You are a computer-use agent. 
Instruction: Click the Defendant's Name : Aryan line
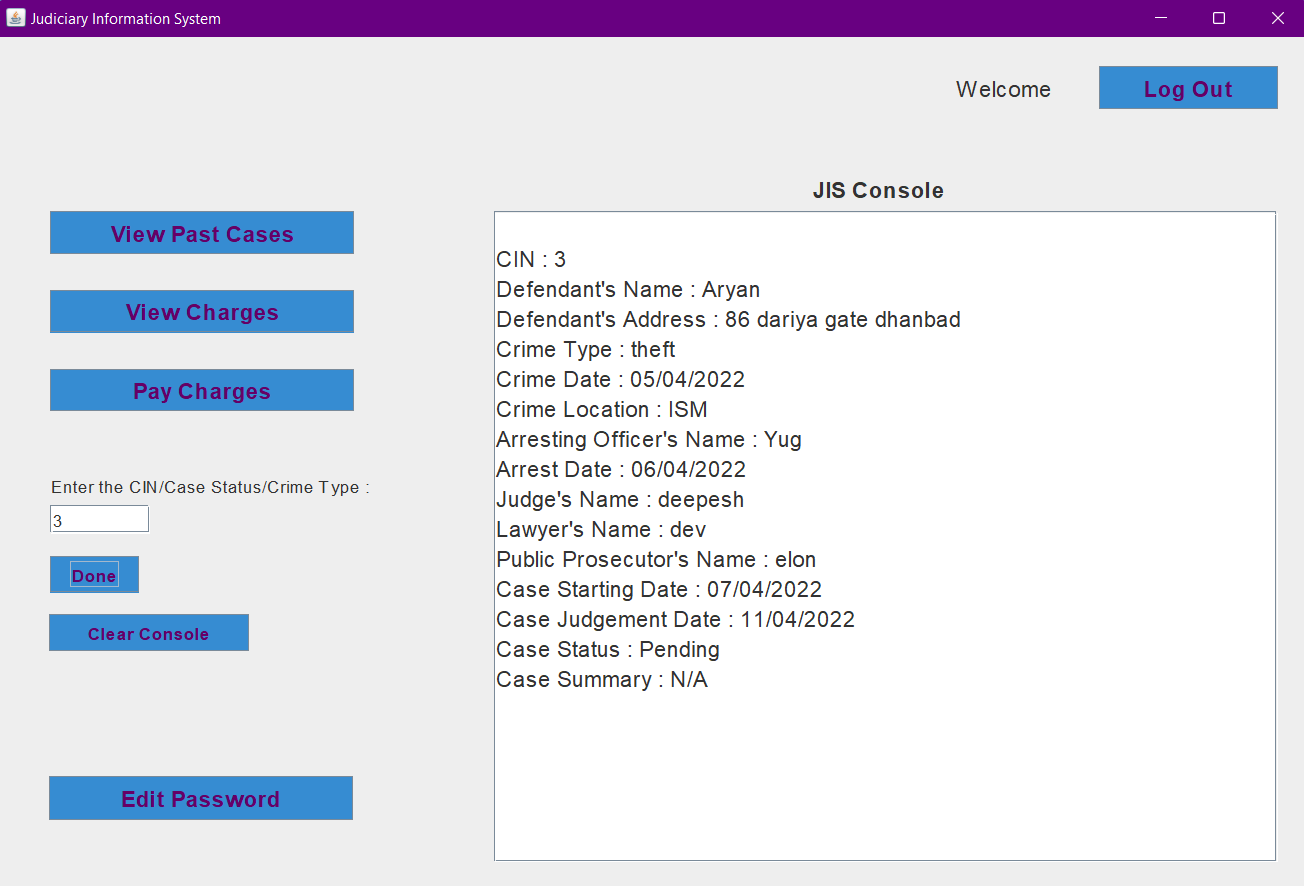tap(628, 290)
